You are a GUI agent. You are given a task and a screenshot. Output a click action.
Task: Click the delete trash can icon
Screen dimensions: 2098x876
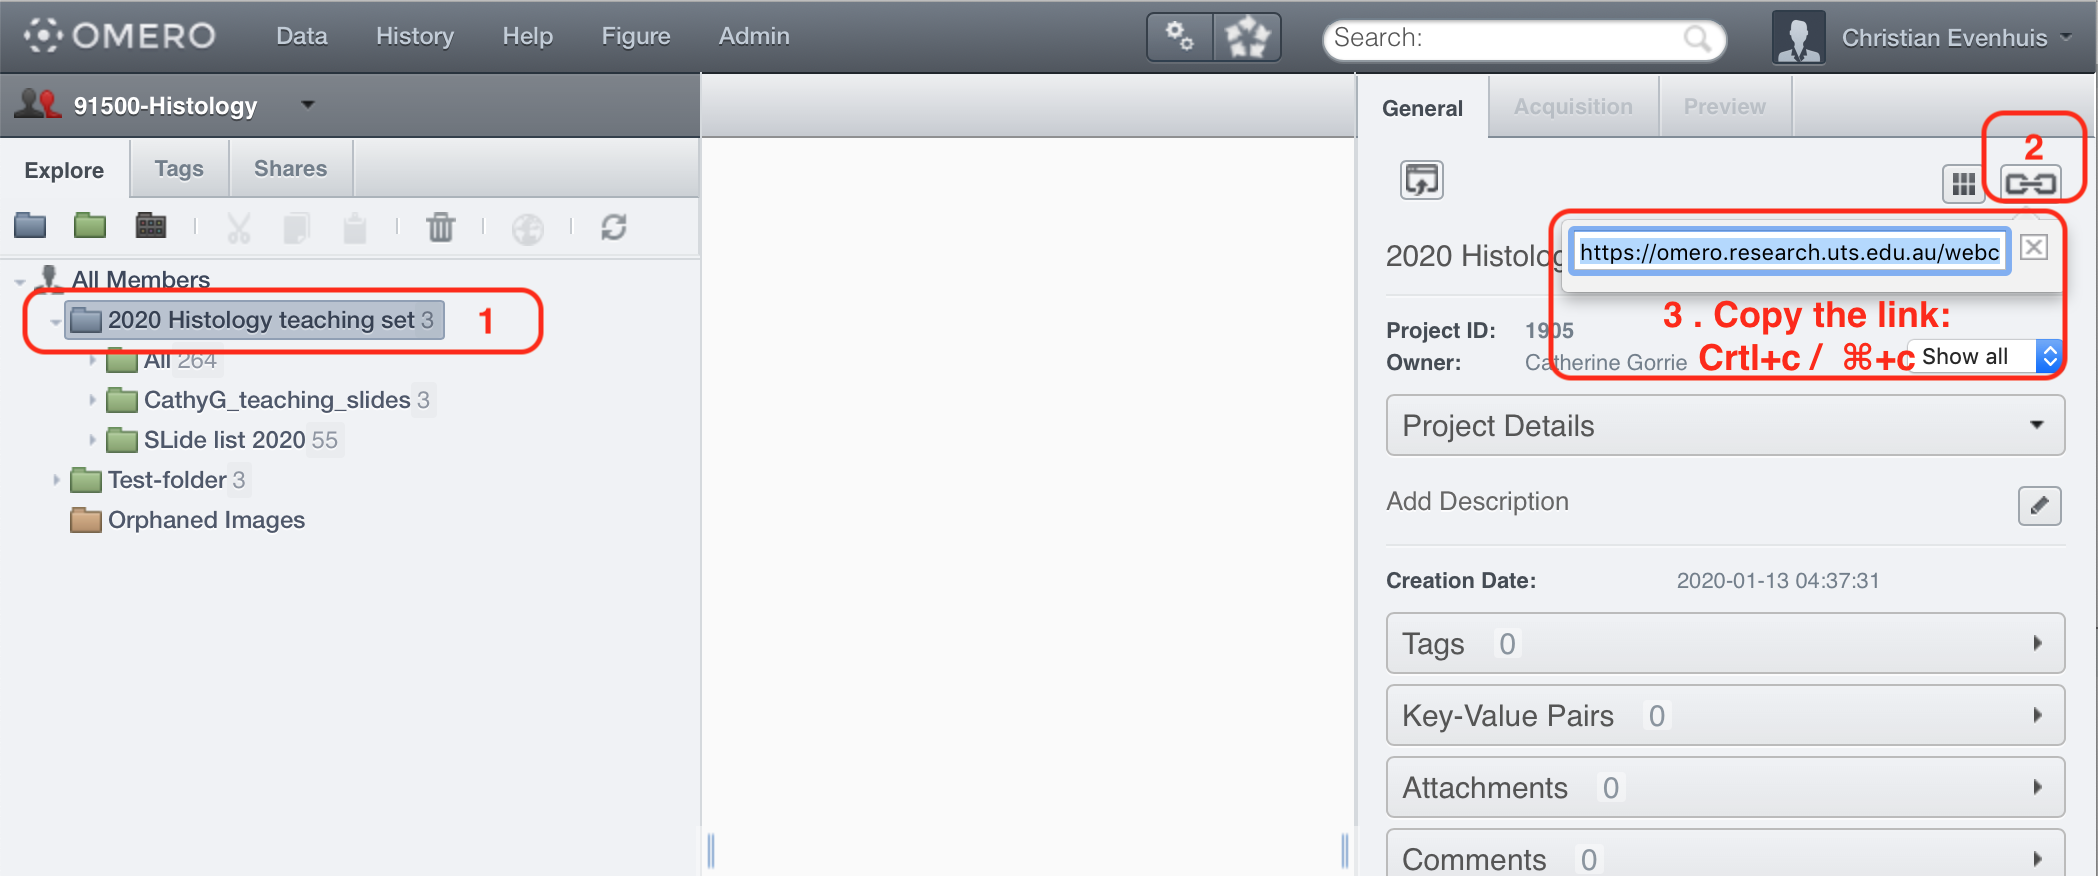click(440, 227)
